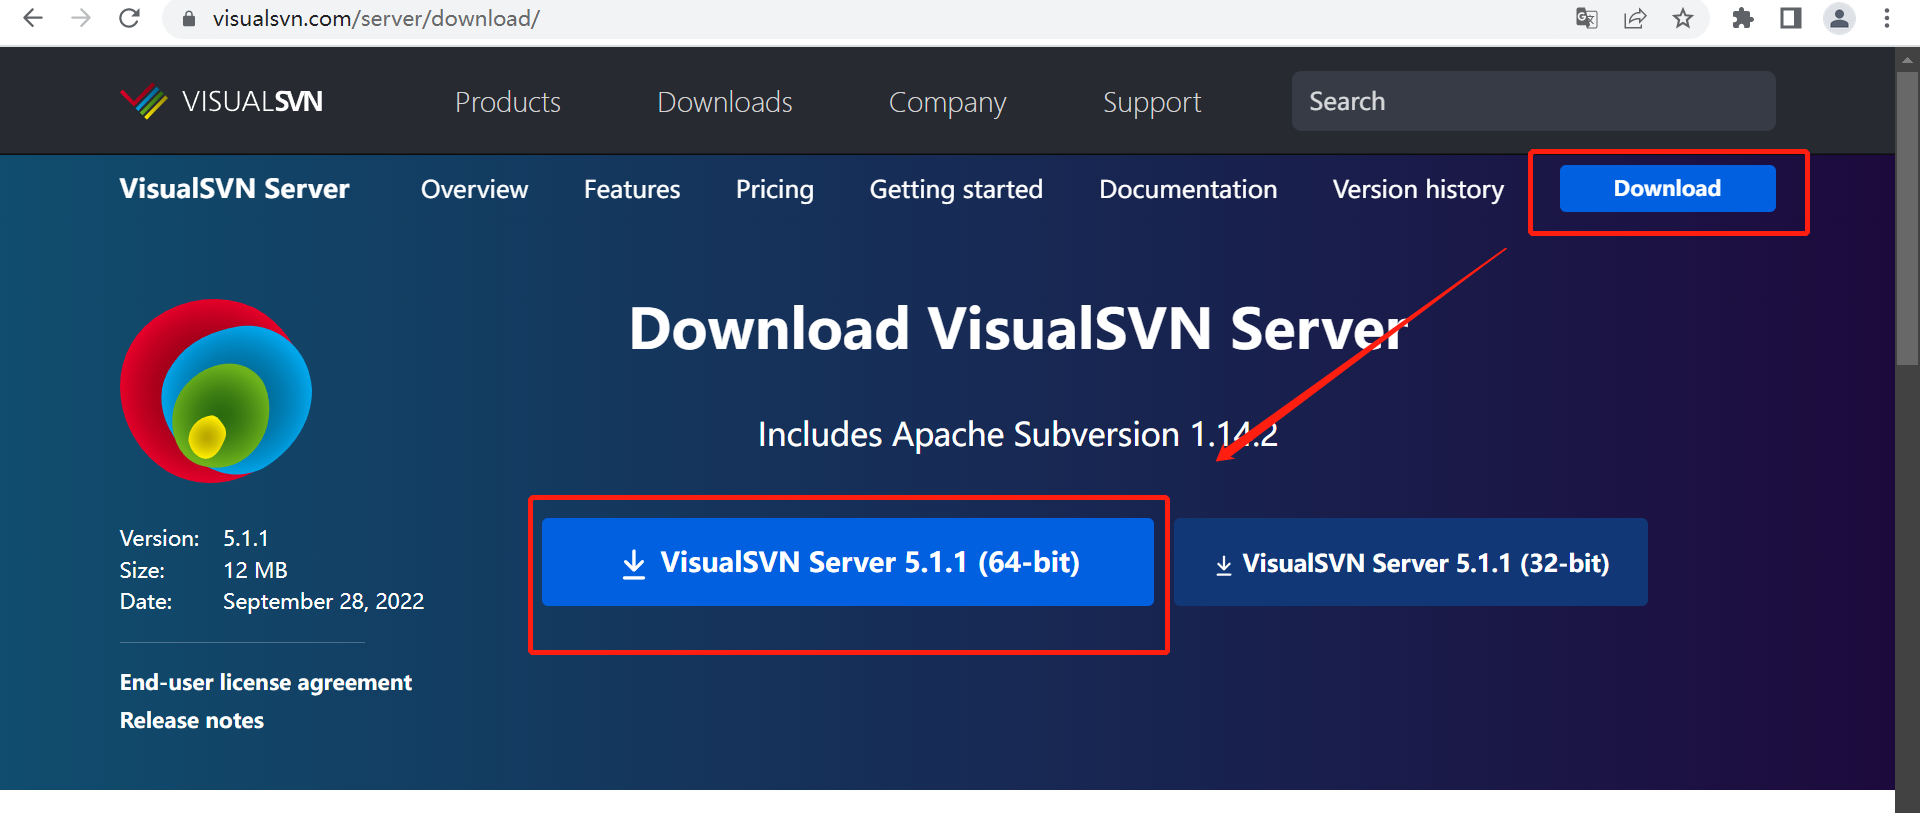Click the share page icon
Viewport: 1920px width, 813px height.
[1635, 18]
